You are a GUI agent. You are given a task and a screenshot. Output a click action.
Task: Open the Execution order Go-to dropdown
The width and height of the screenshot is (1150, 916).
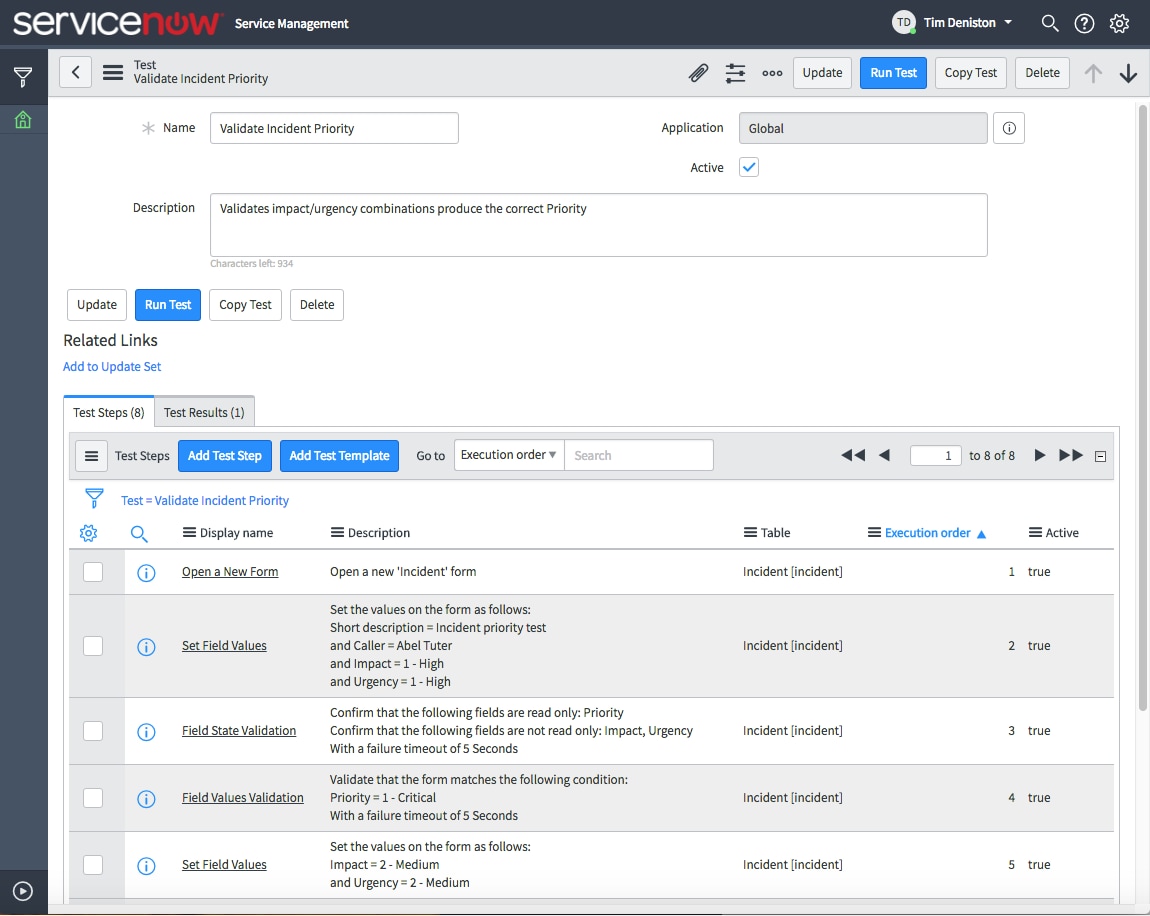(x=508, y=455)
